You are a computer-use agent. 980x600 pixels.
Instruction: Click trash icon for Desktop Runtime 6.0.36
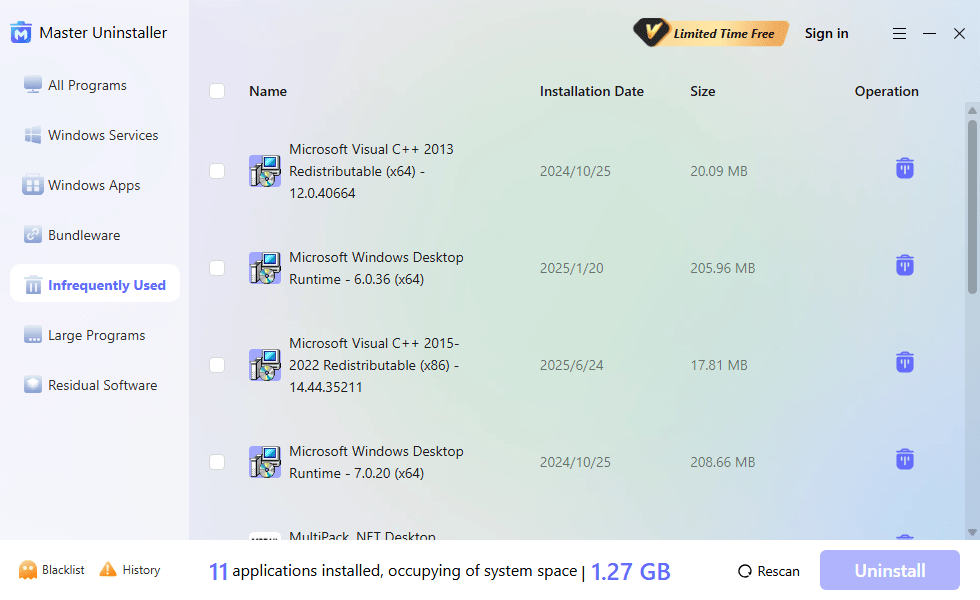(905, 265)
